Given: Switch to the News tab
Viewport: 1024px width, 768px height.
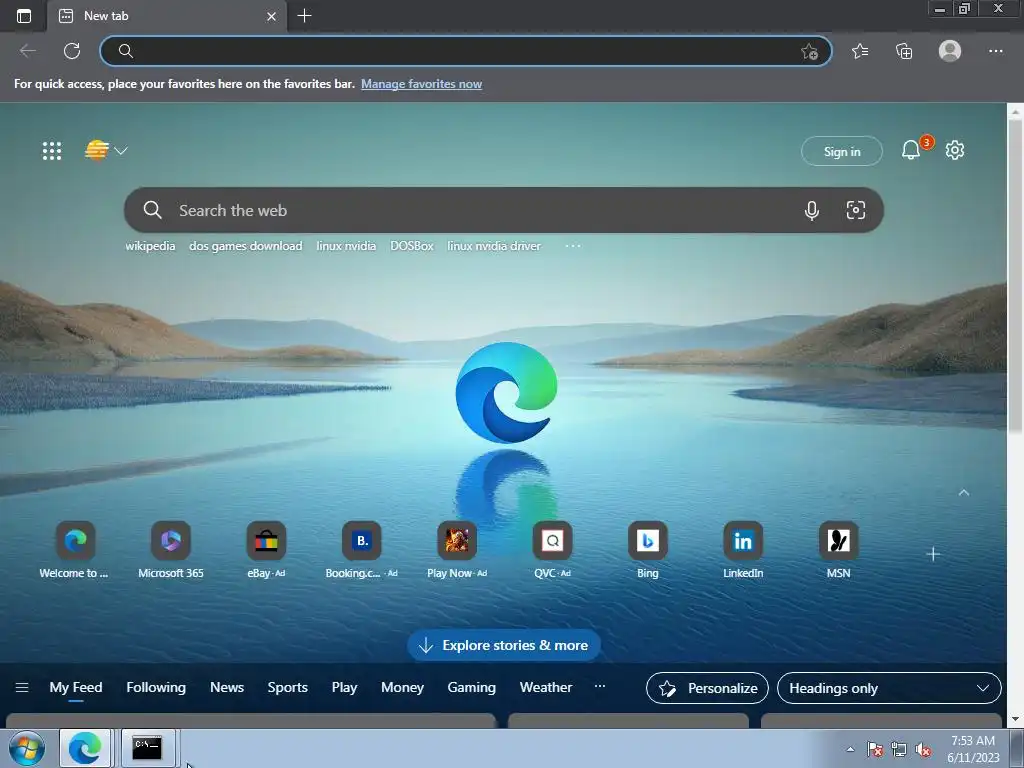Looking at the screenshot, I should (x=227, y=688).
